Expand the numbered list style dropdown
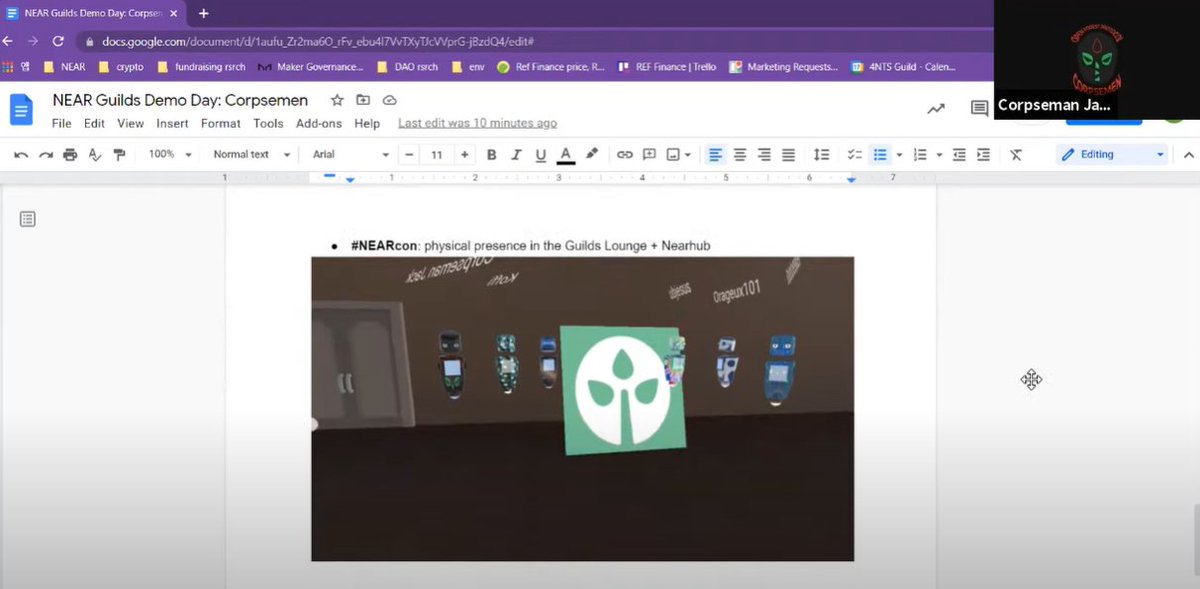1200x589 pixels. 940,155
